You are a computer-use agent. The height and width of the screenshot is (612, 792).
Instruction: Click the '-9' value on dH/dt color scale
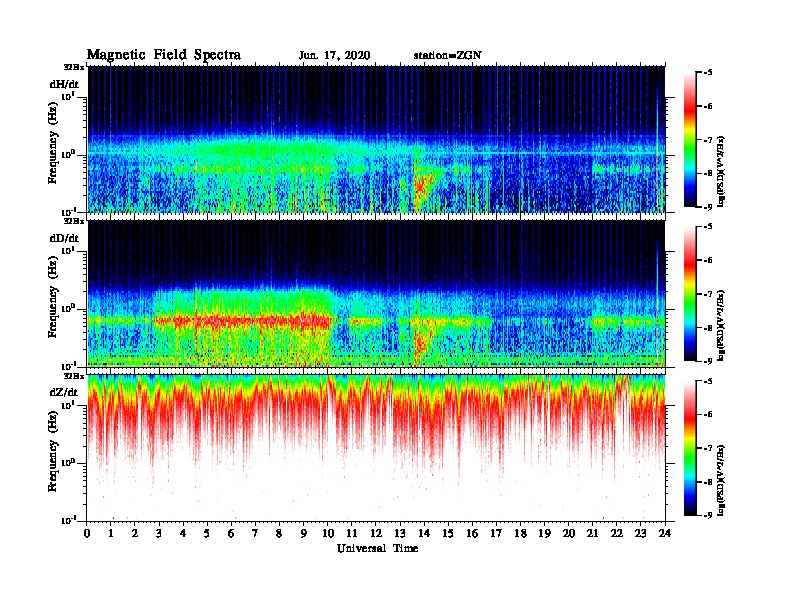tap(707, 207)
